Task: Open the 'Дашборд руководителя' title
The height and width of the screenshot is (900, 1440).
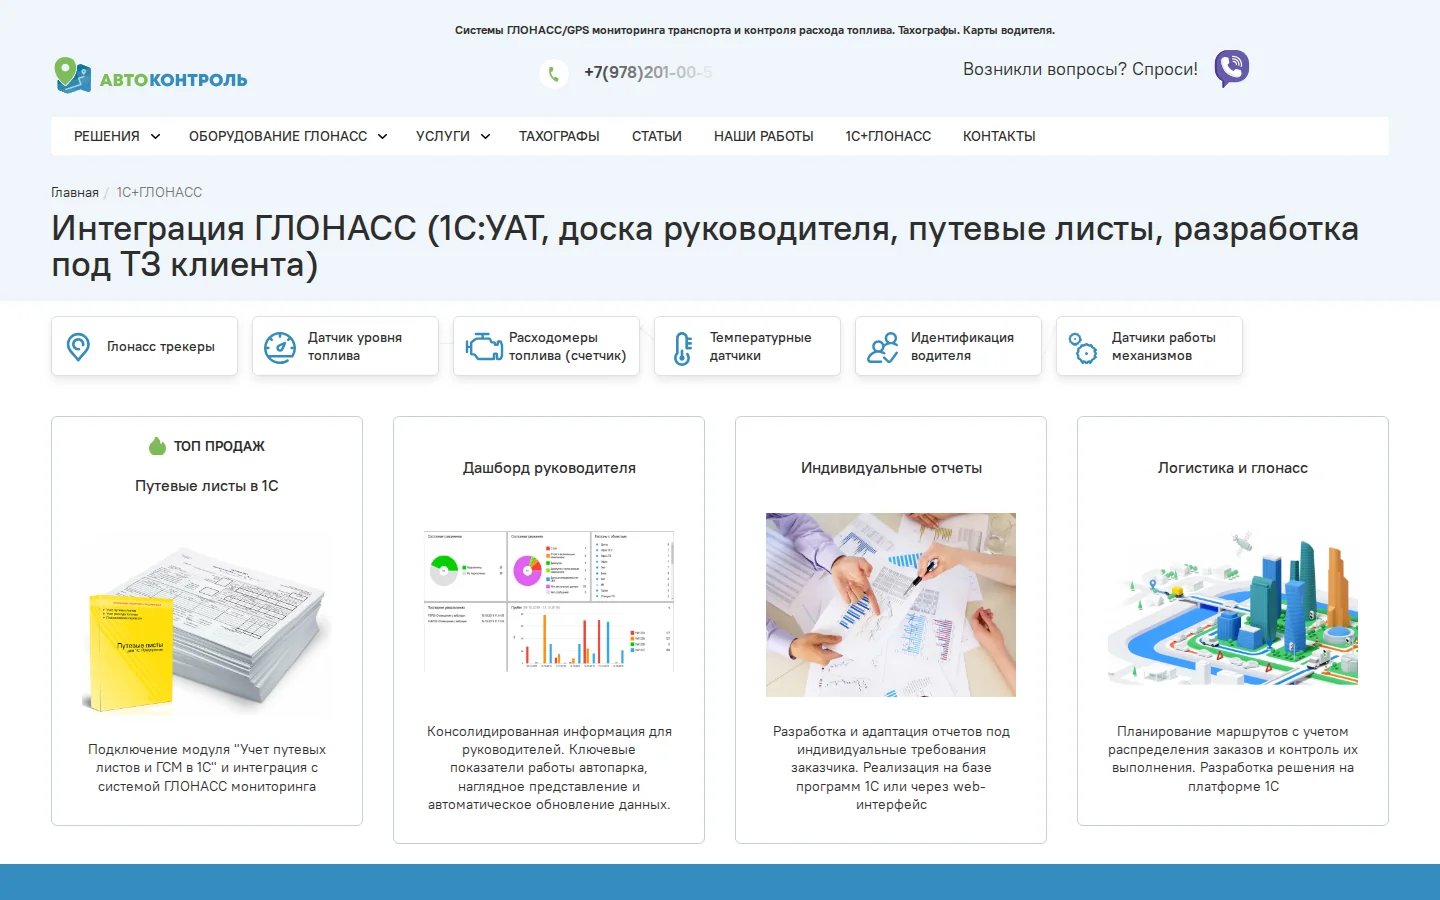Action: coord(549,468)
